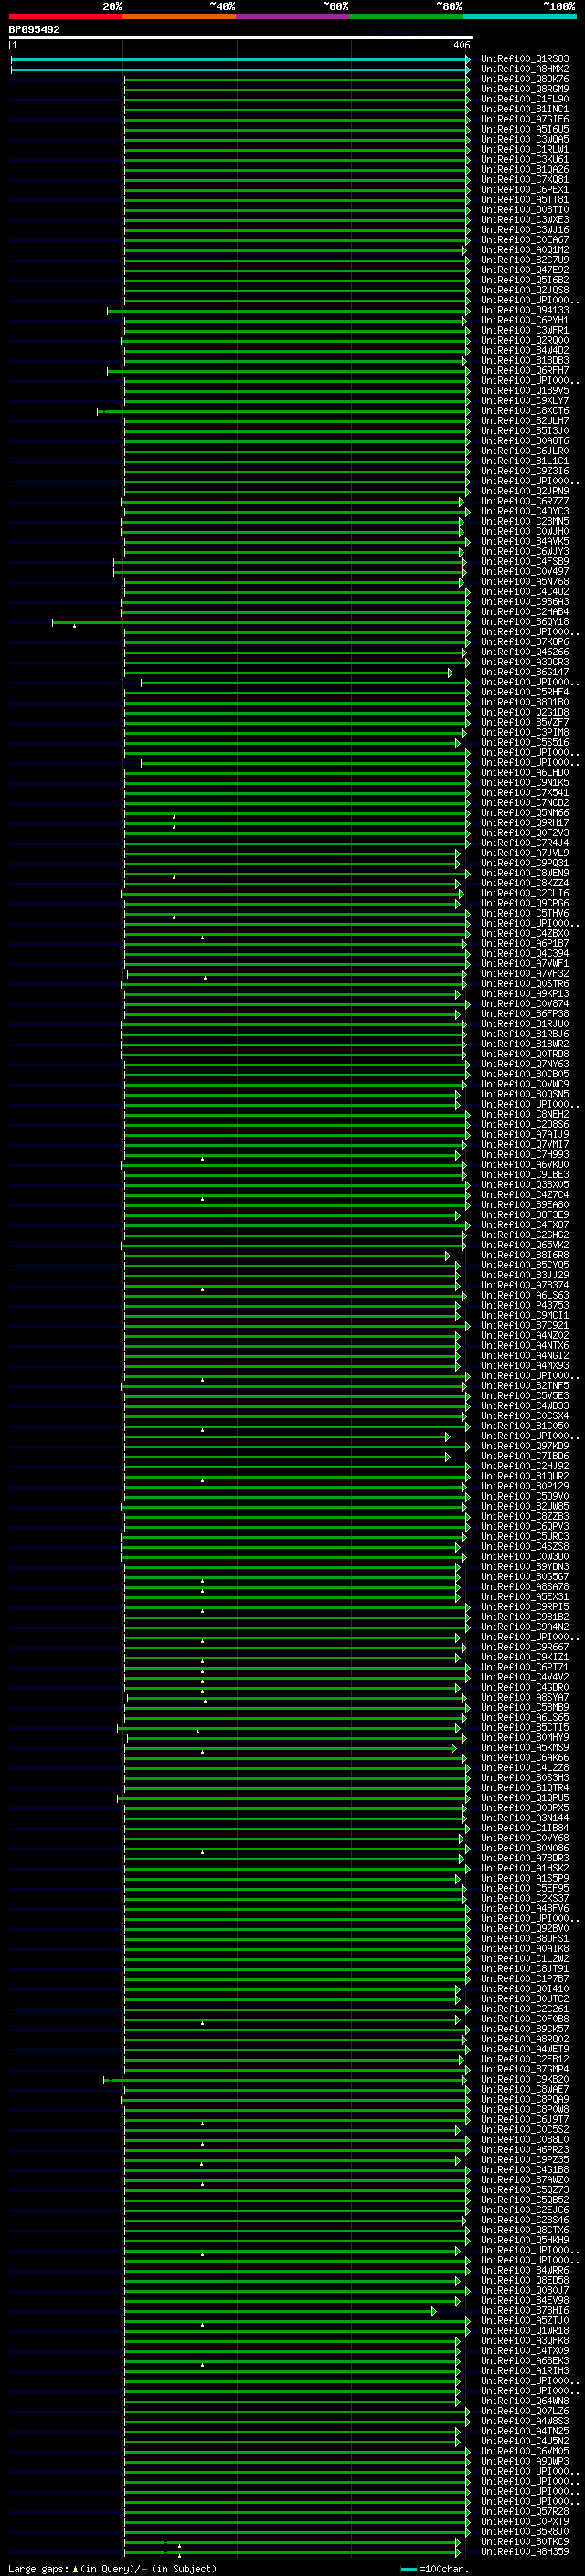Image resolution: width=585 pixels, height=2576 pixels.
Task: Click hit label UniRef100_C7H993
Action: 525,1155
